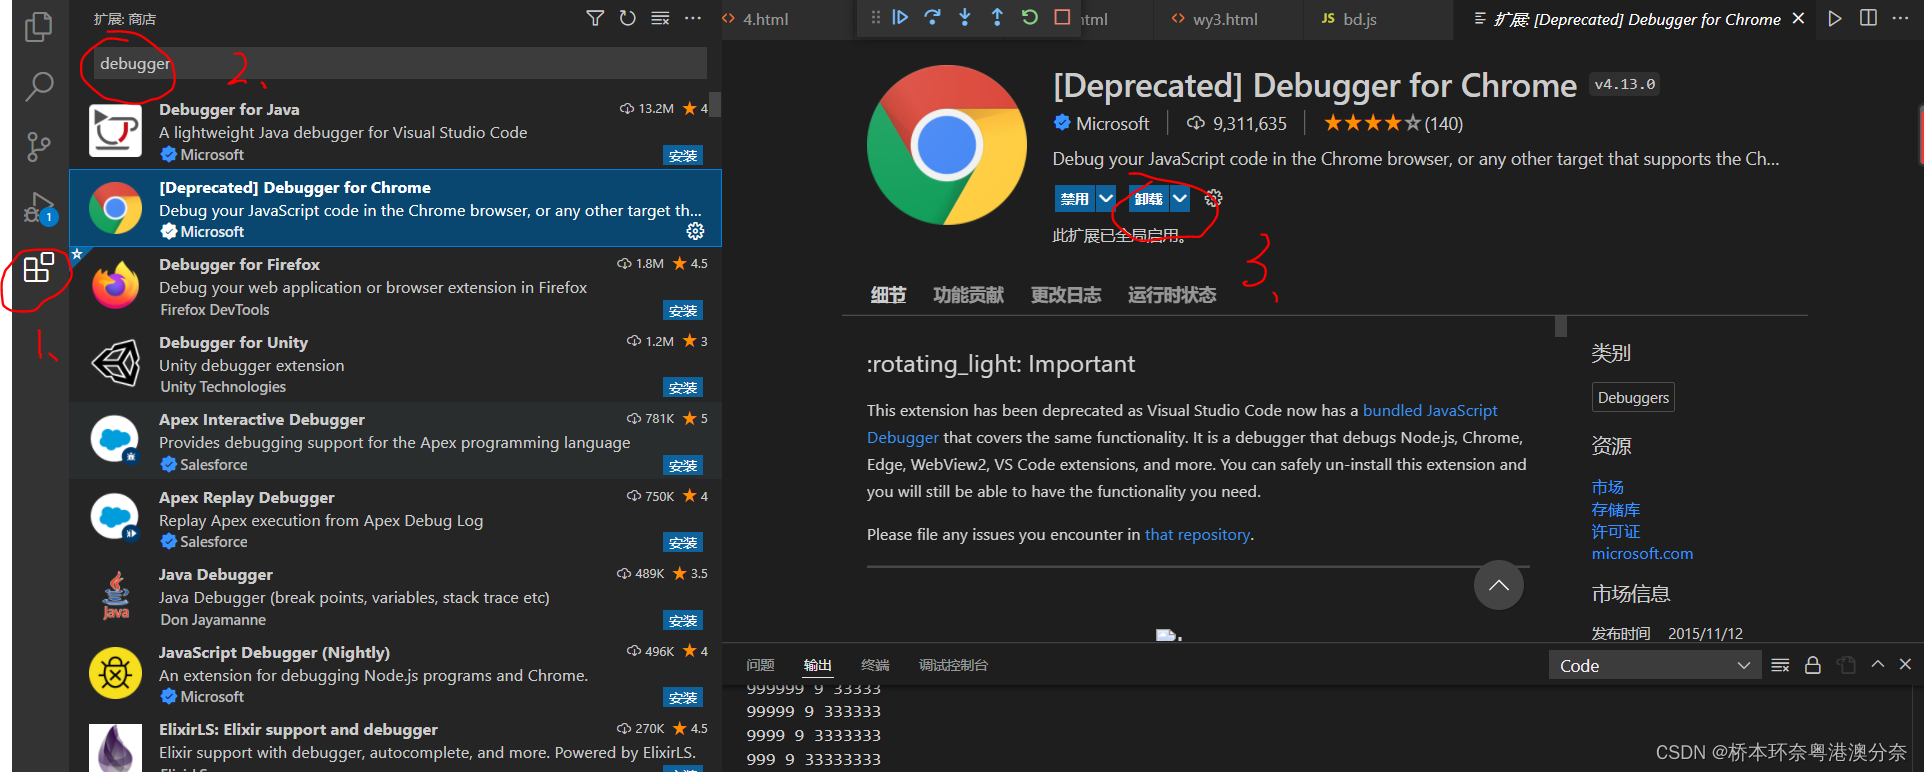Close the Debugger for Chrome extension tab

(1798, 18)
